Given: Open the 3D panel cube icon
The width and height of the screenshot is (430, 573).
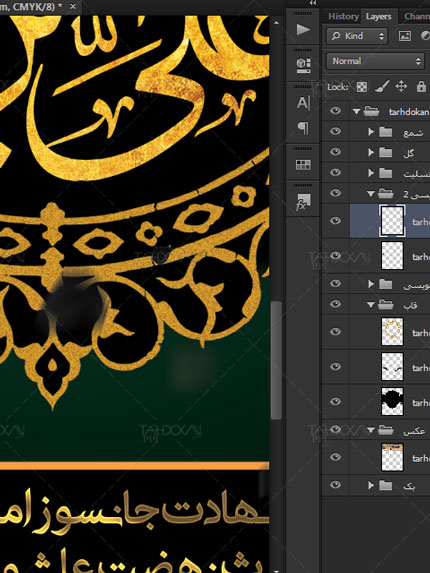Looking at the screenshot, I should pyautogui.click(x=303, y=65).
